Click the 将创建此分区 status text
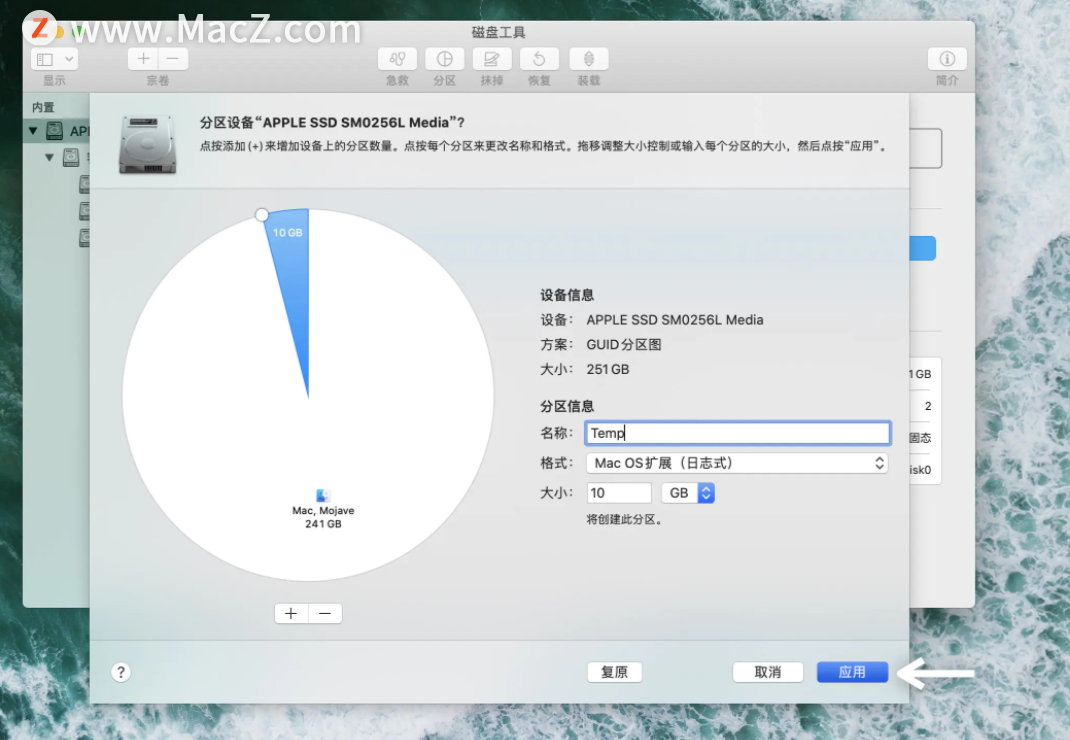 click(624, 520)
